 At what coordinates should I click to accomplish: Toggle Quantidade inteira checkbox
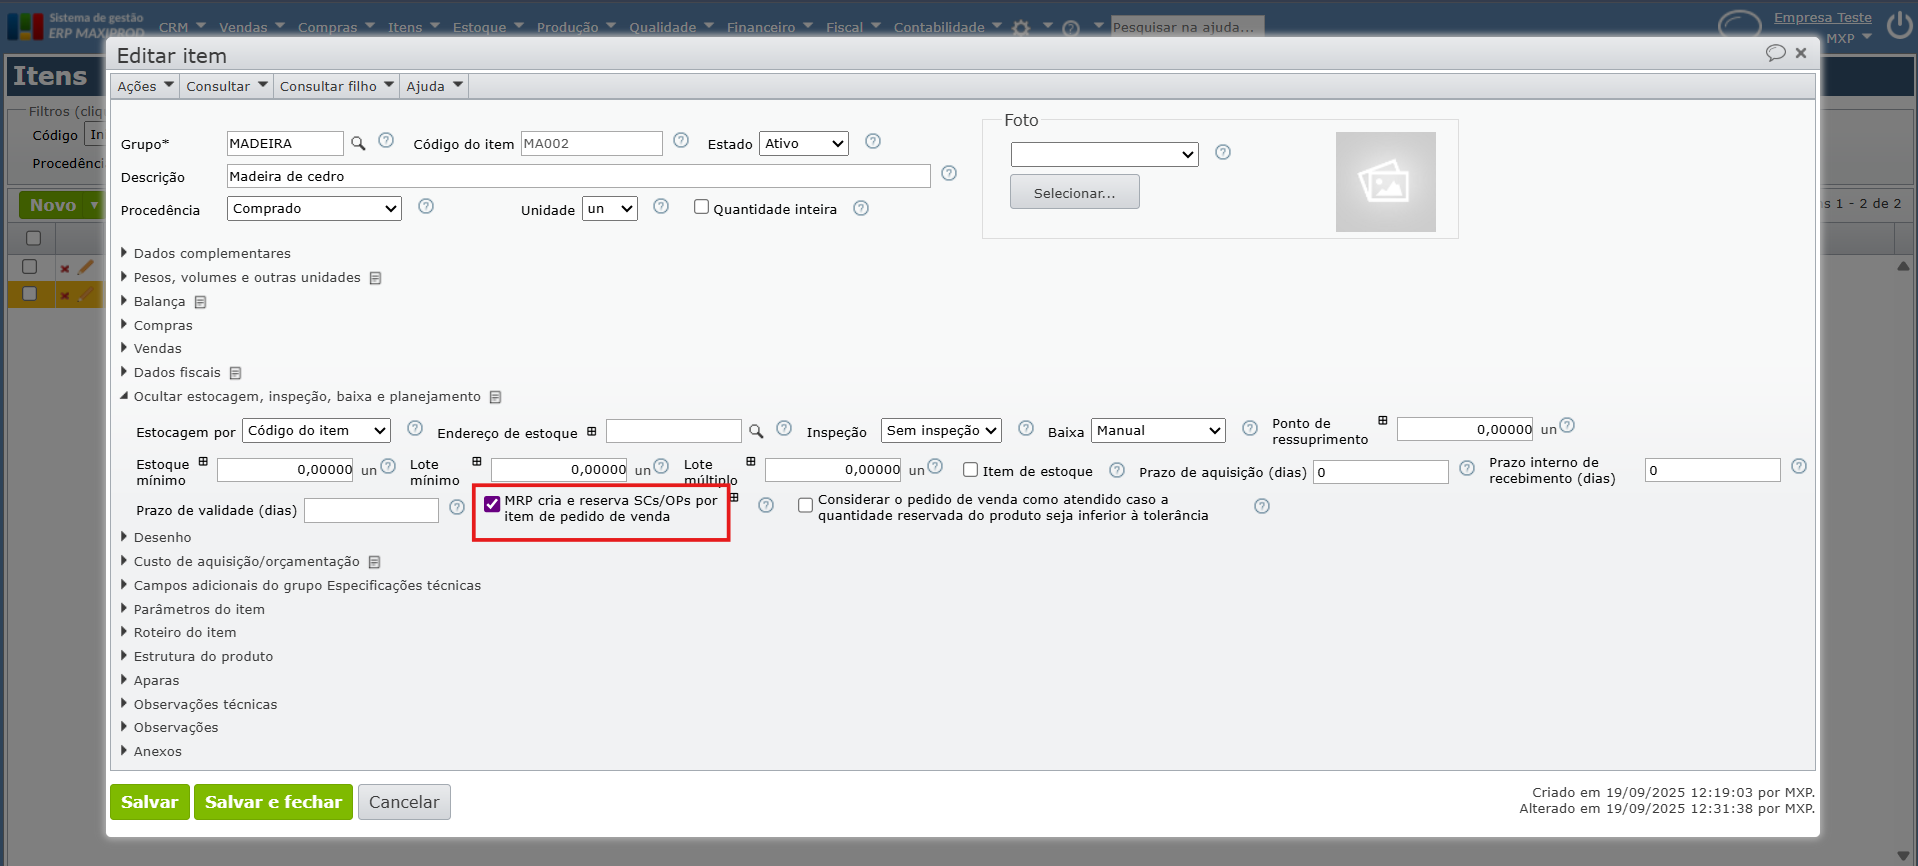pyautogui.click(x=702, y=207)
